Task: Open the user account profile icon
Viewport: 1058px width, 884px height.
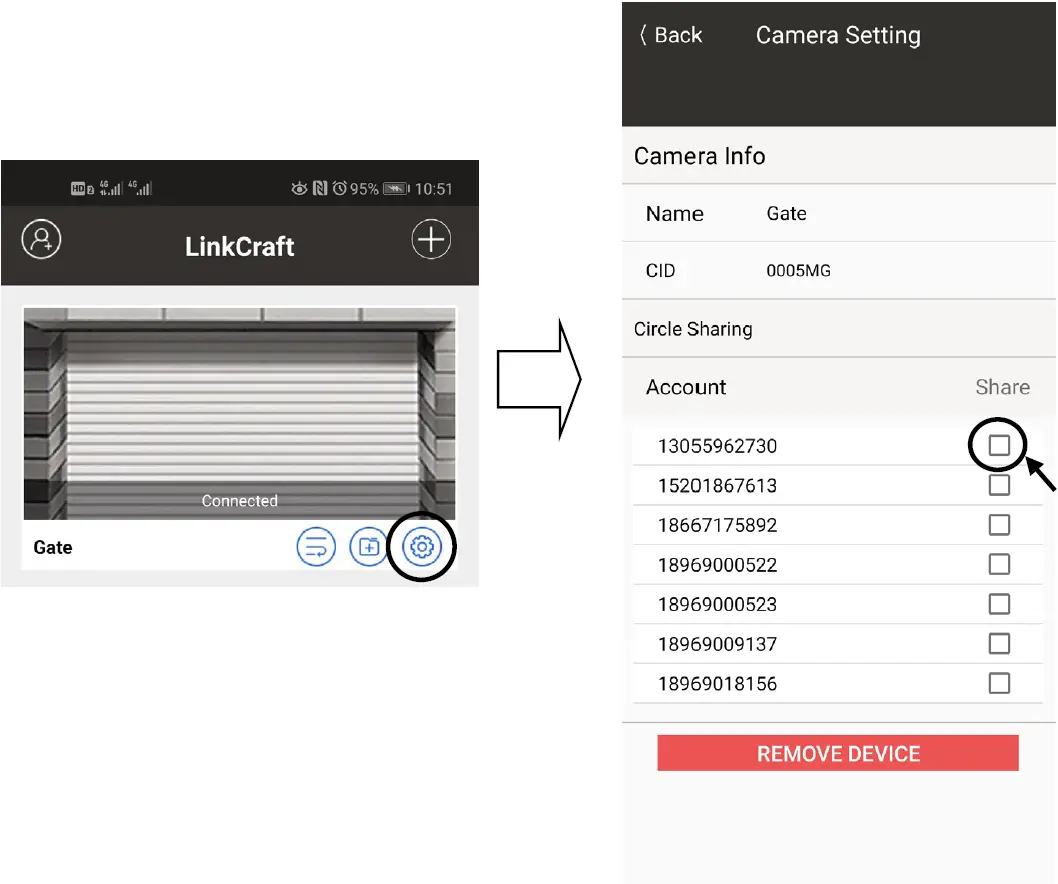Action: [41, 239]
